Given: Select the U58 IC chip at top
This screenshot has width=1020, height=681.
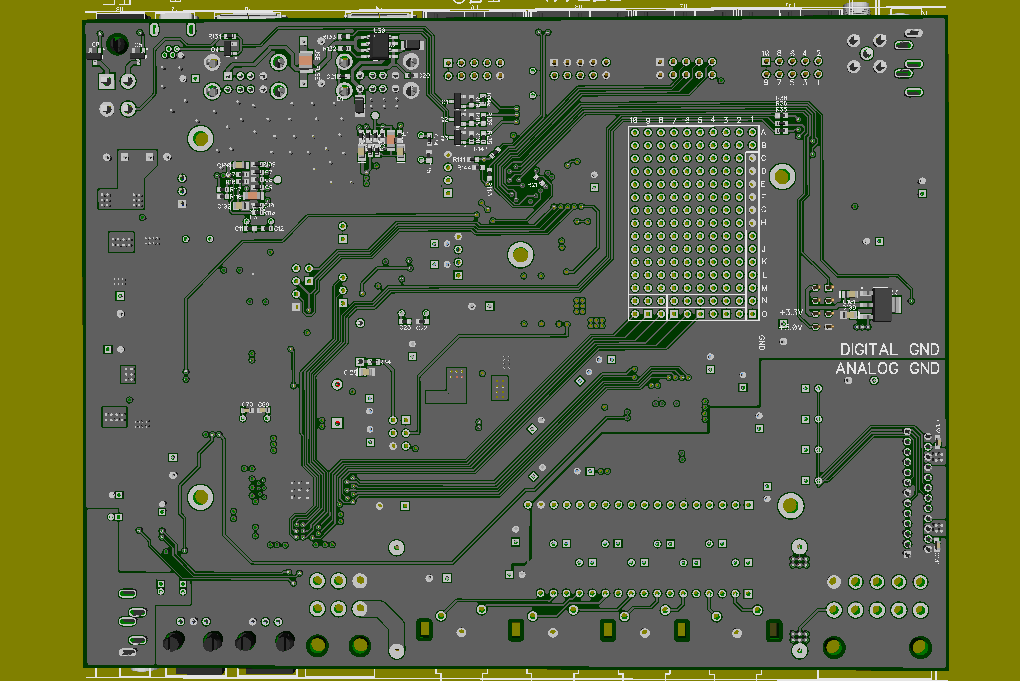Looking at the screenshot, I should [x=380, y=45].
